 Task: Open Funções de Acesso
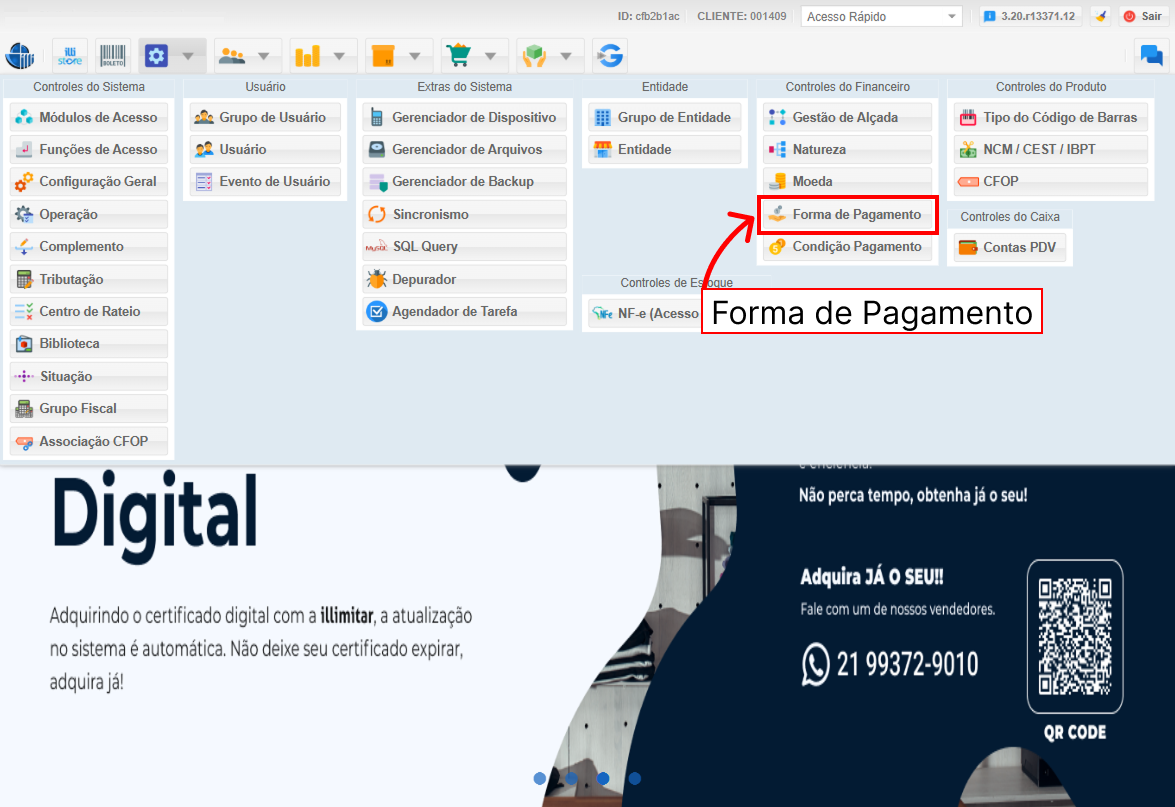(x=88, y=149)
